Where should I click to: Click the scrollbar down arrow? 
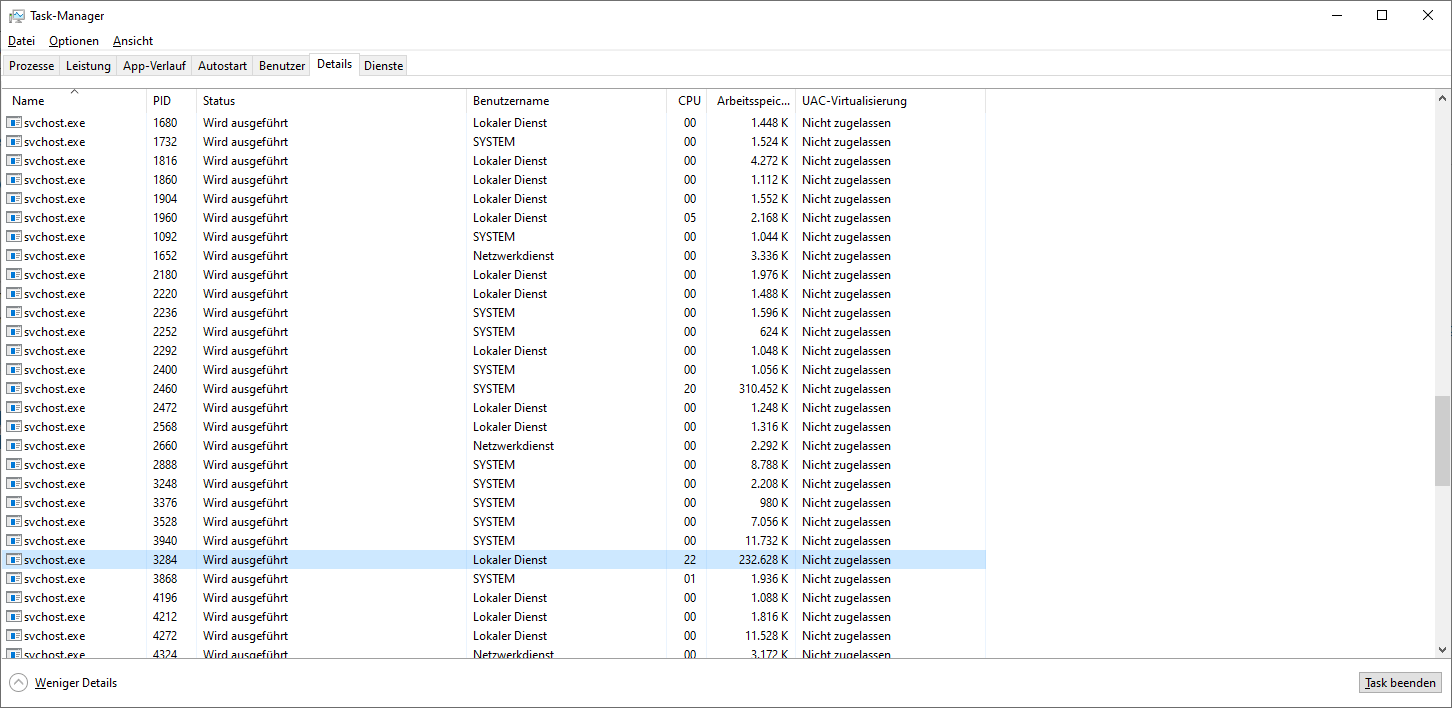pyautogui.click(x=1442, y=649)
